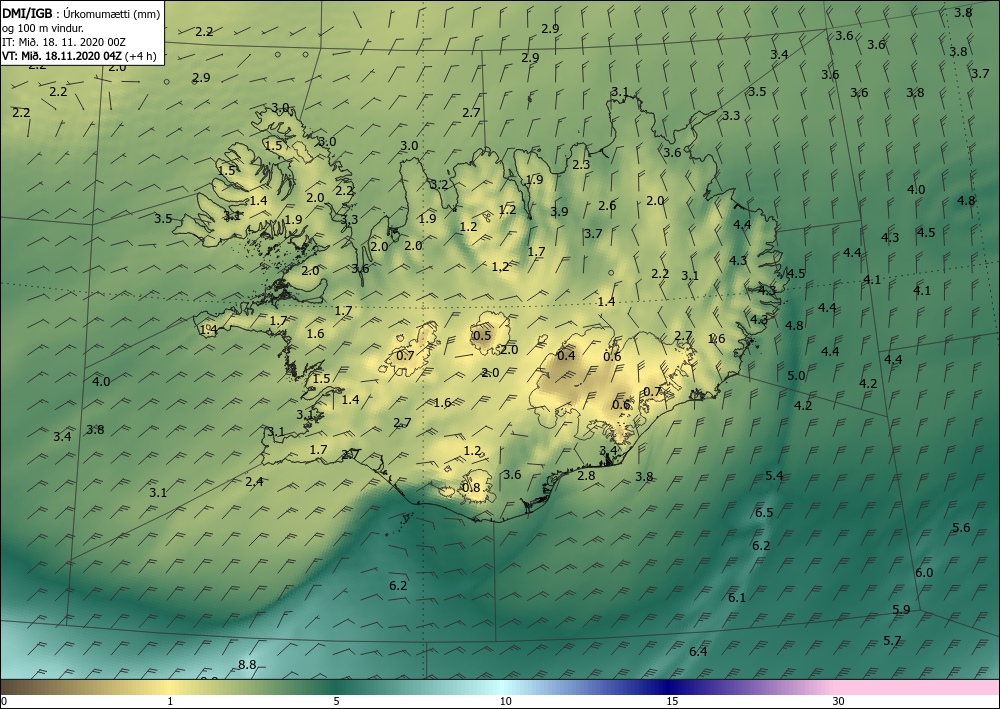Click the color scale label '5'
1000x709 pixels.
[x=336, y=701]
